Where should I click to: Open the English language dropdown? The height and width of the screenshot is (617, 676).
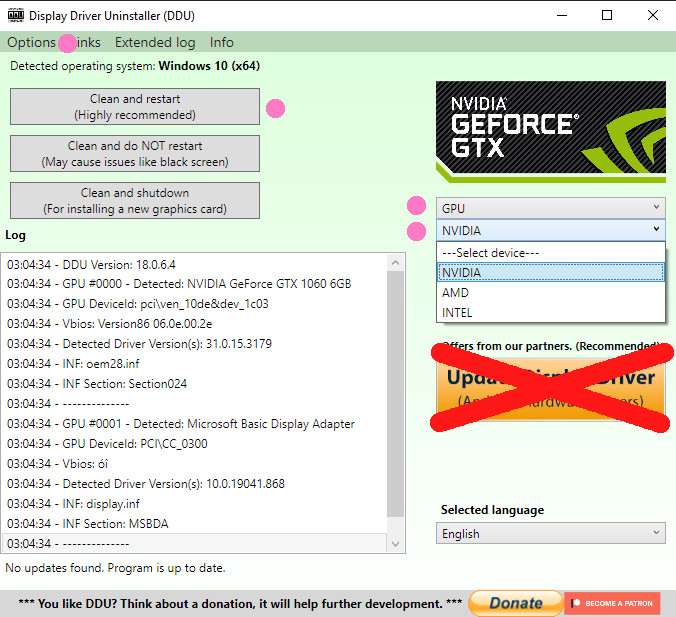[x=551, y=533]
